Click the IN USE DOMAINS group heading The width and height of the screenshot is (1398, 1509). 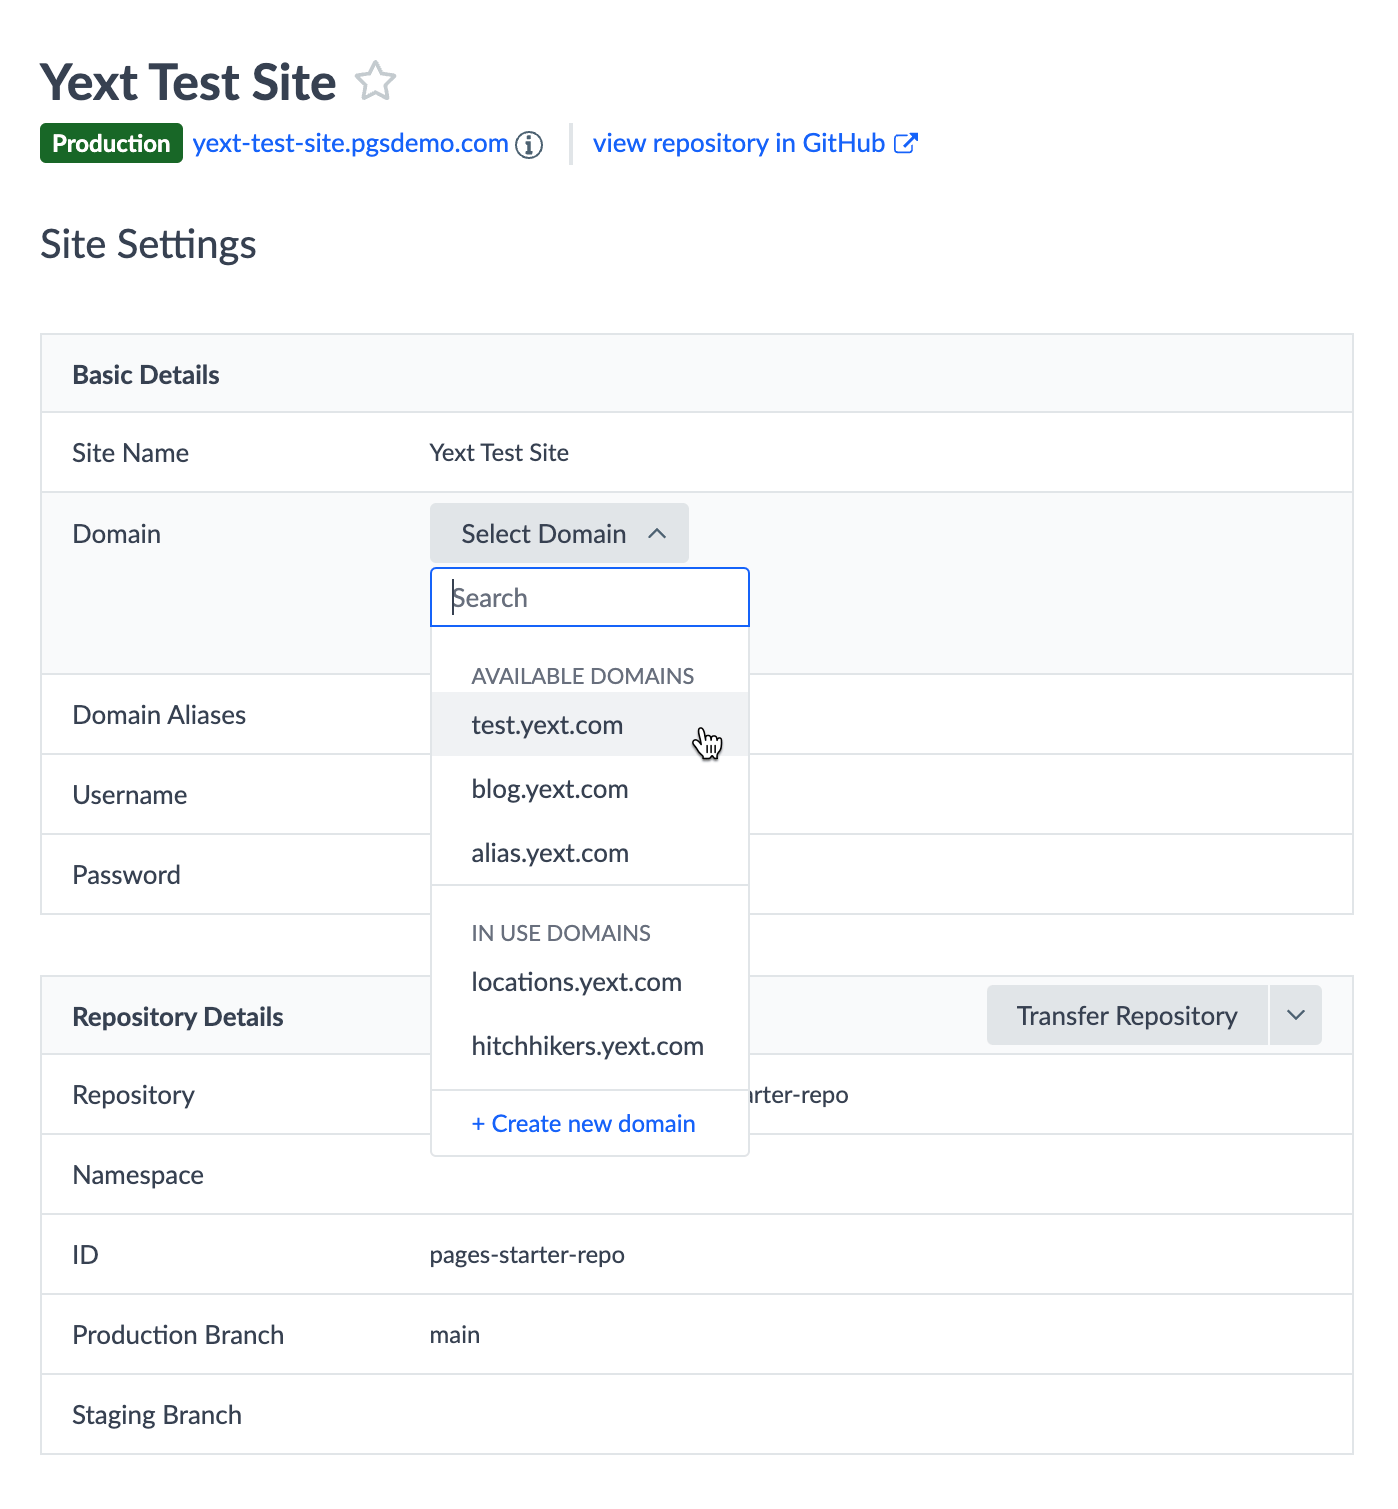tap(561, 933)
